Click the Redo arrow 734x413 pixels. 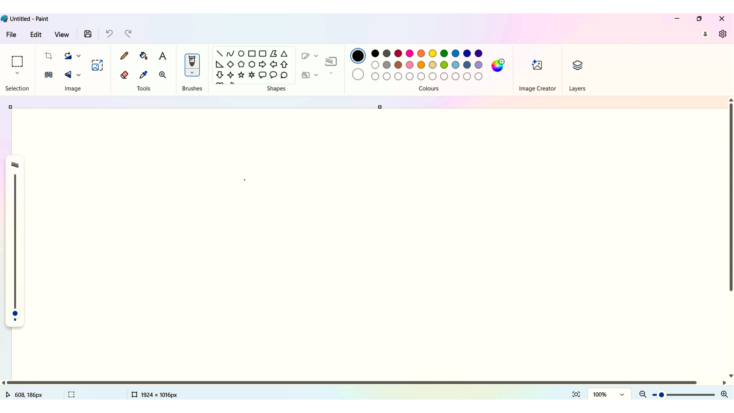(x=128, y=34)
